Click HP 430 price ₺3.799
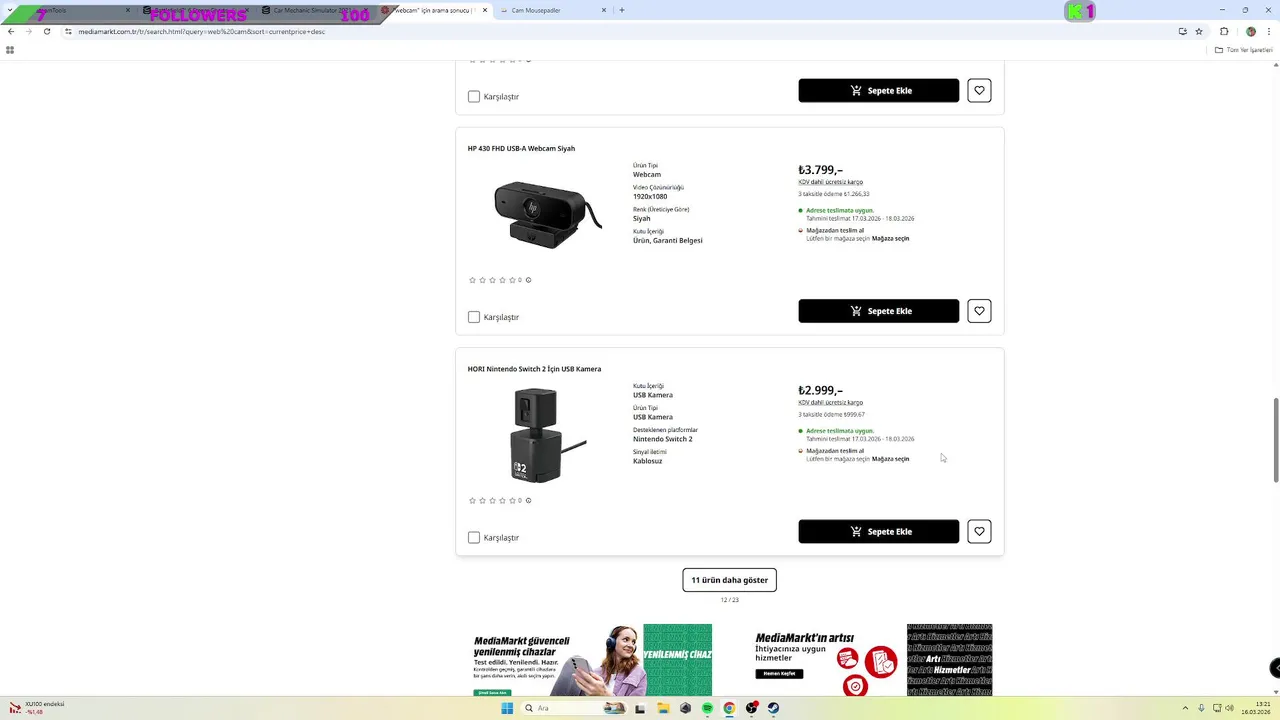 click(x=820, y=170)
